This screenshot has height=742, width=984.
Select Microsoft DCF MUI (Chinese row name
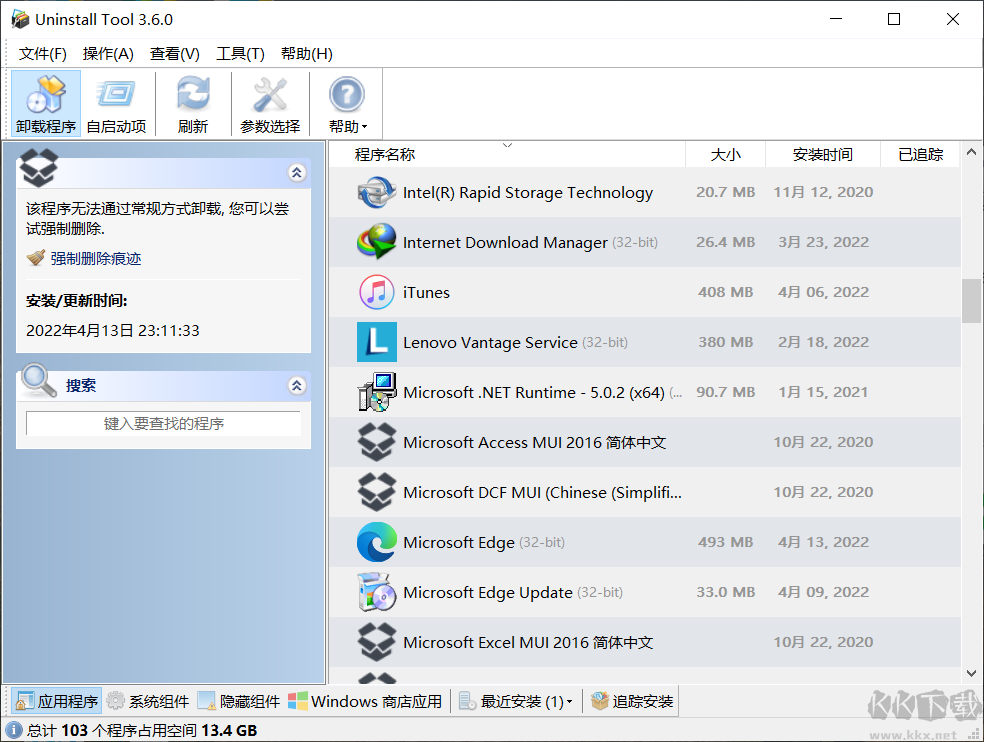click(542, 493)
